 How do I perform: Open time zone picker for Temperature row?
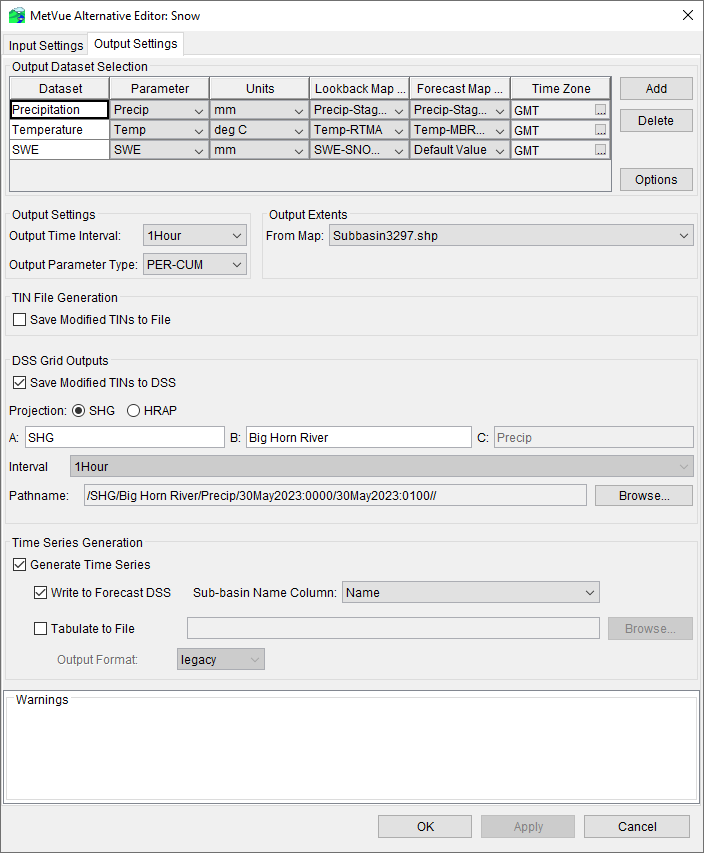tap(600, 131)
